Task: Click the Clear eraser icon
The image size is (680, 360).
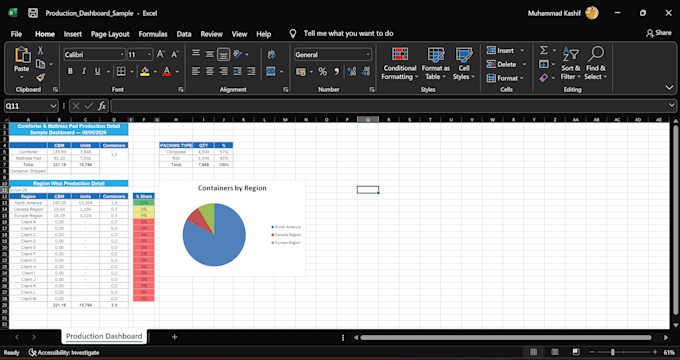Action: coord(544,78)
